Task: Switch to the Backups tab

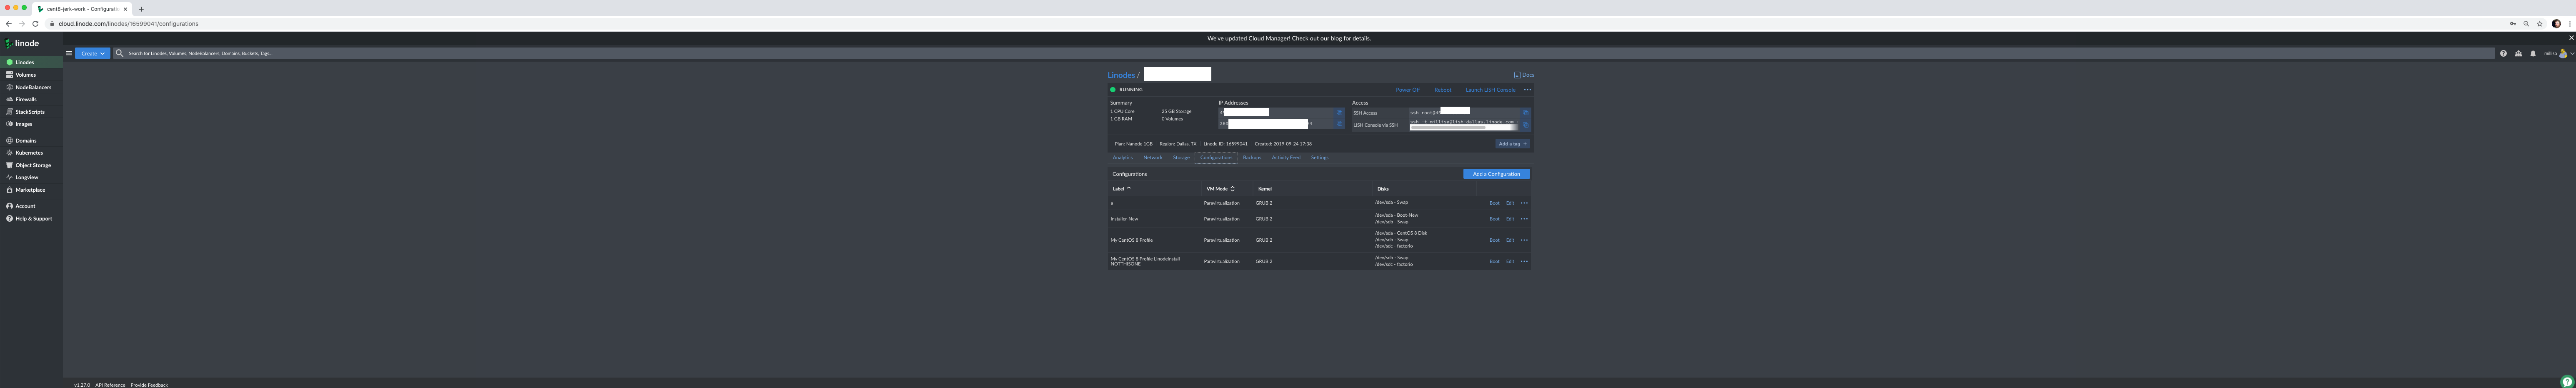Action: [1252, 158]
